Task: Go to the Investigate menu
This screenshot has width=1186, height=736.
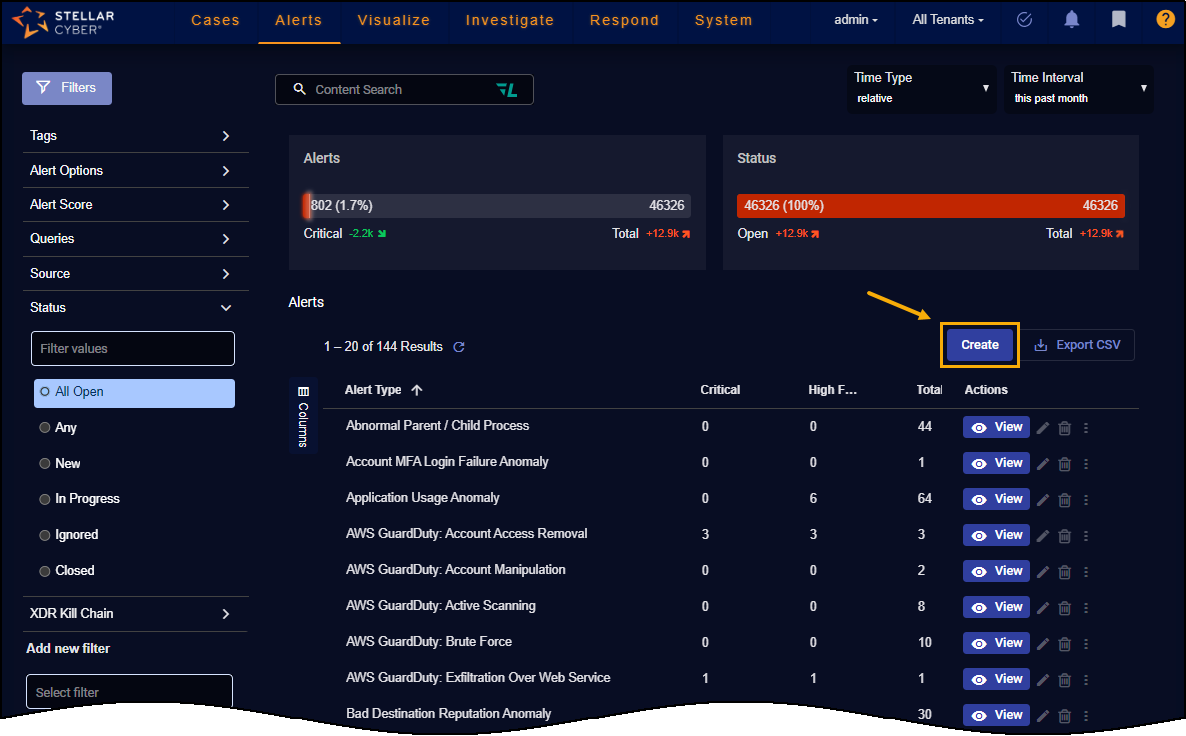Action: [x=509, y=20]
